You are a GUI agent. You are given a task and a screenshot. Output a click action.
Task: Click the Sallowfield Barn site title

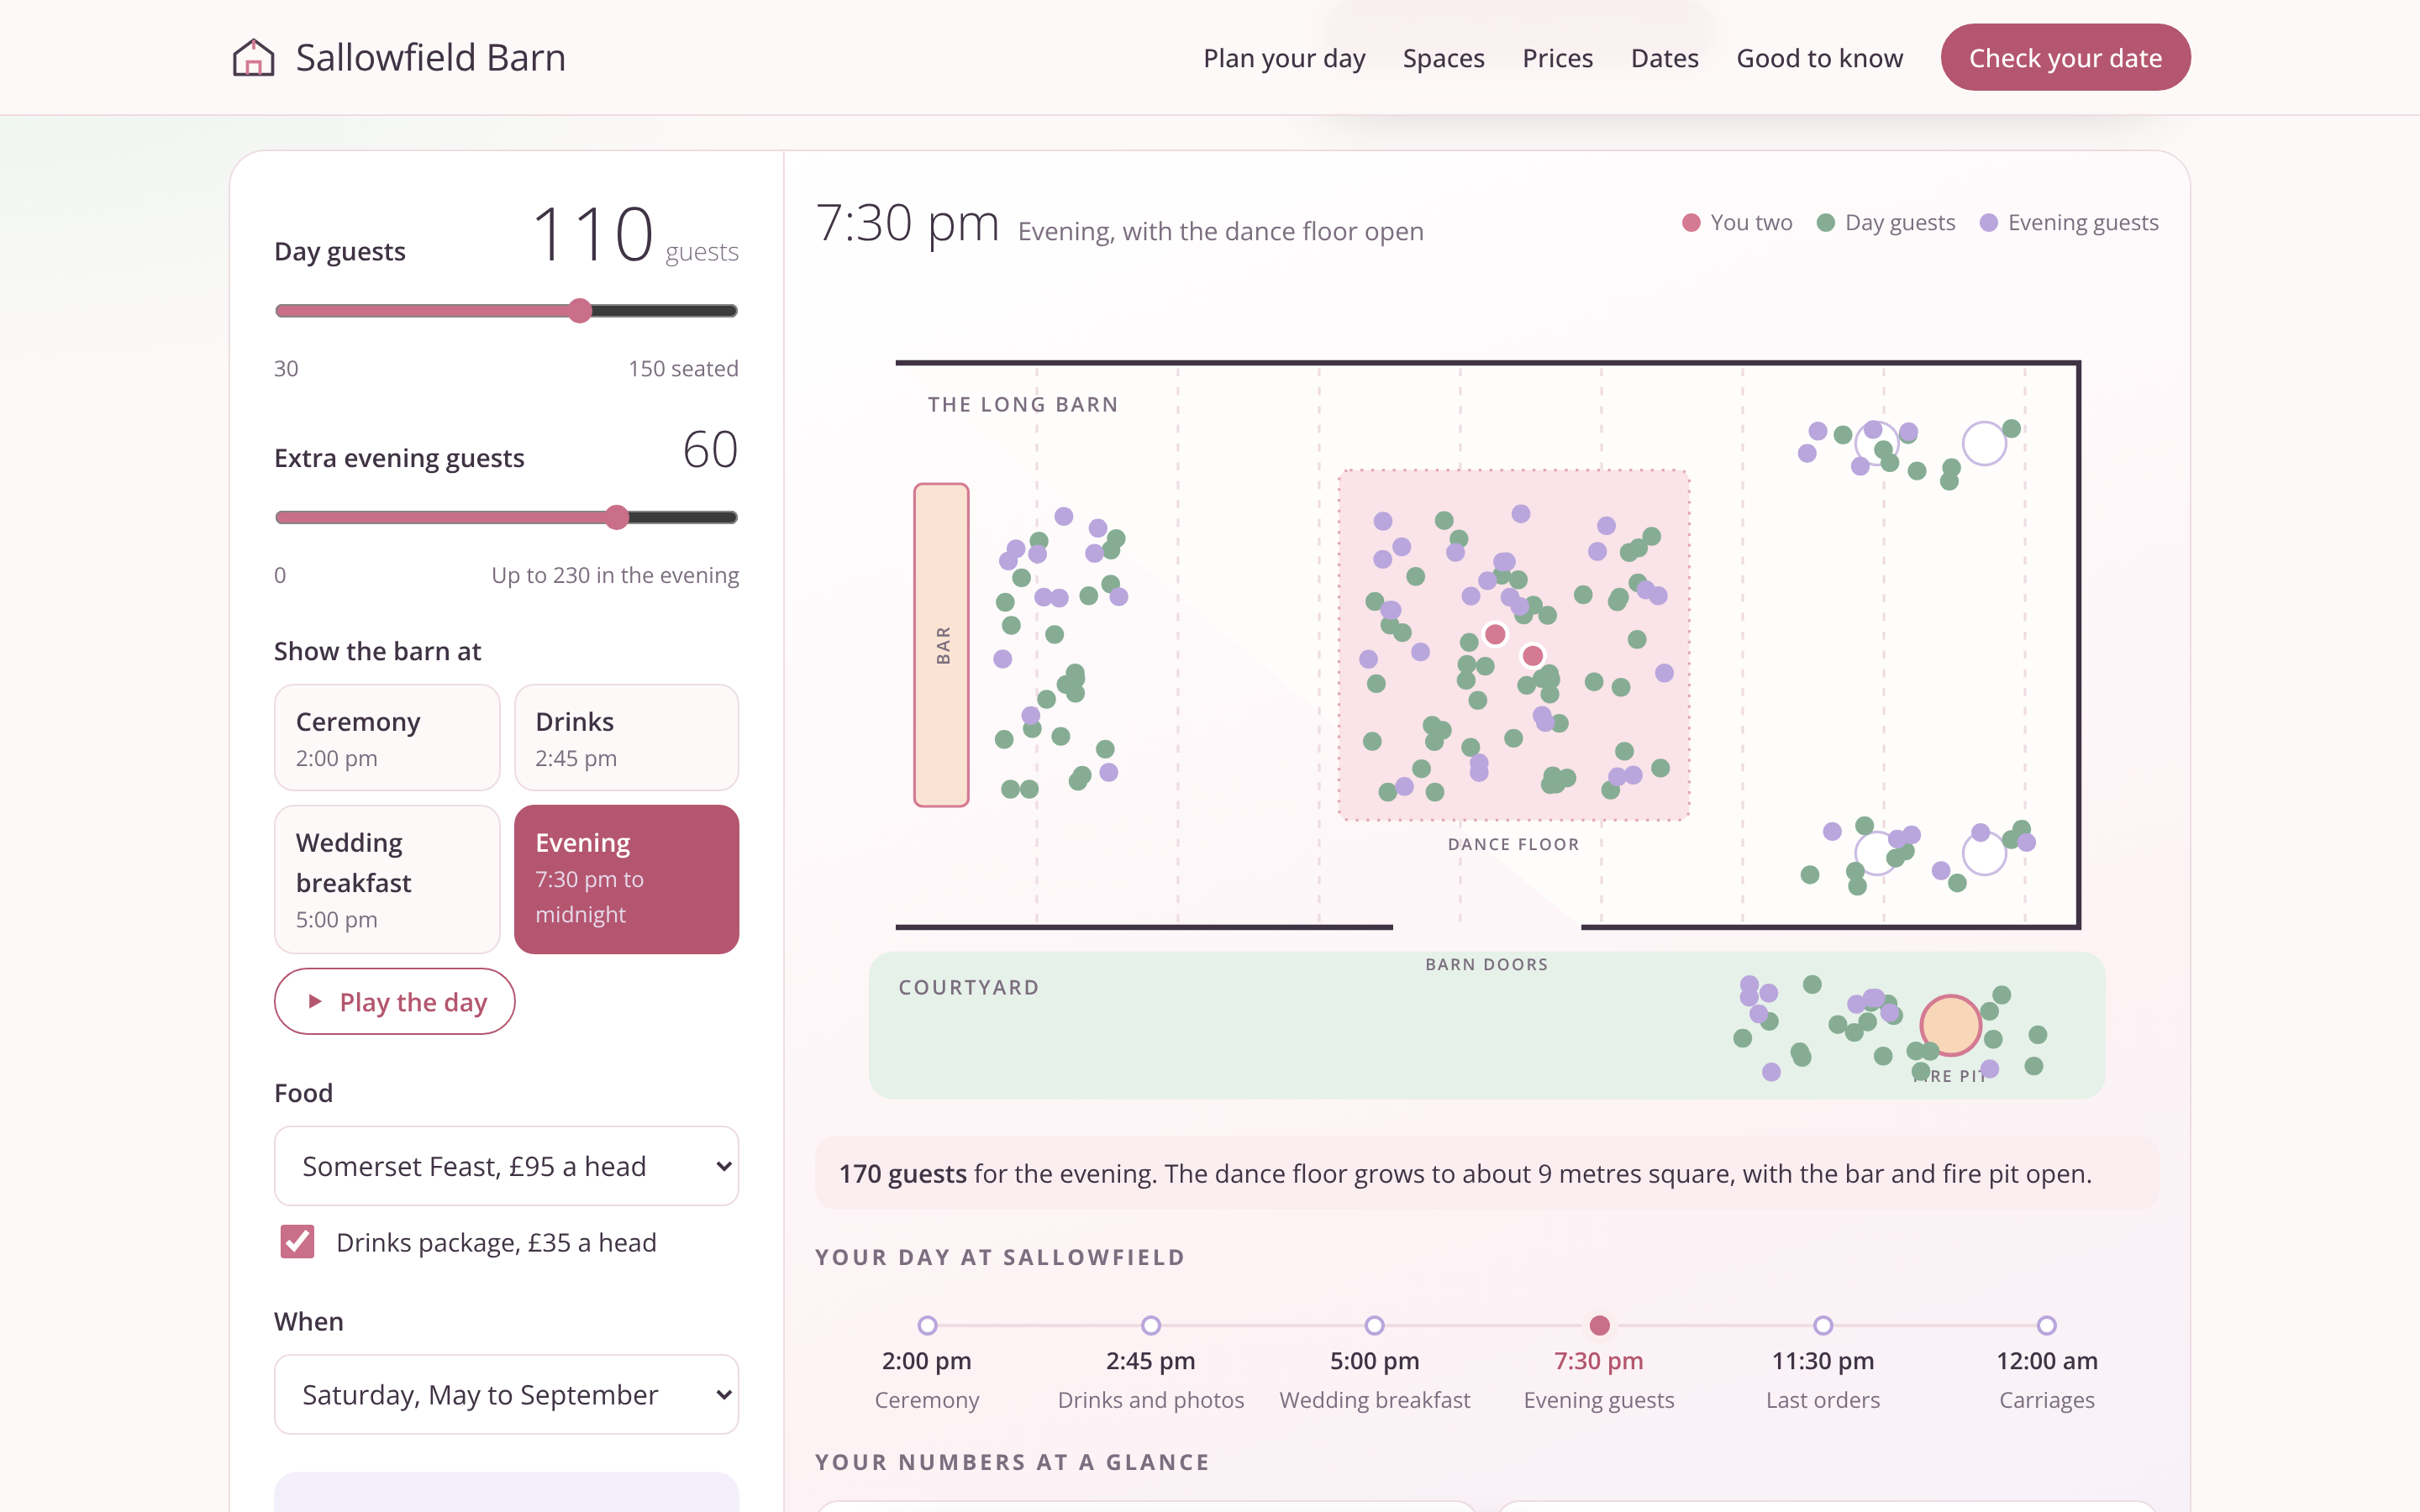(x=430, y=57)
